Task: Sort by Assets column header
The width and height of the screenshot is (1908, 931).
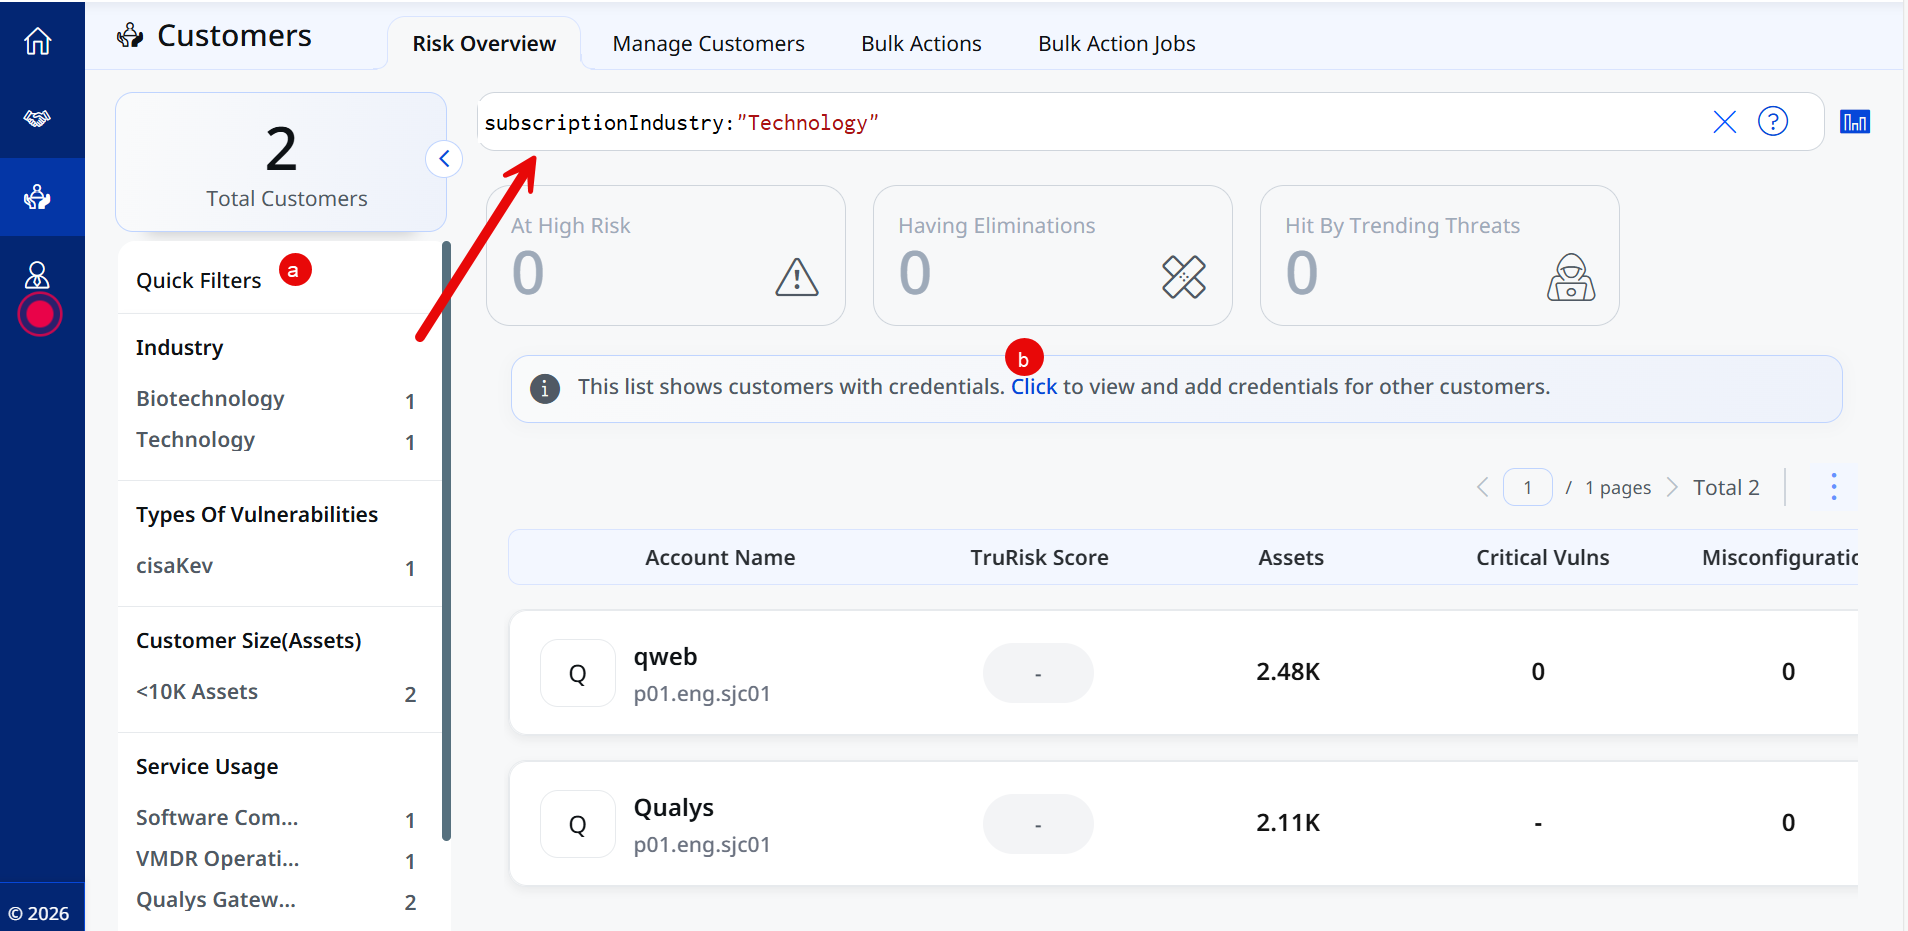Action: [x=1290, y=558]
